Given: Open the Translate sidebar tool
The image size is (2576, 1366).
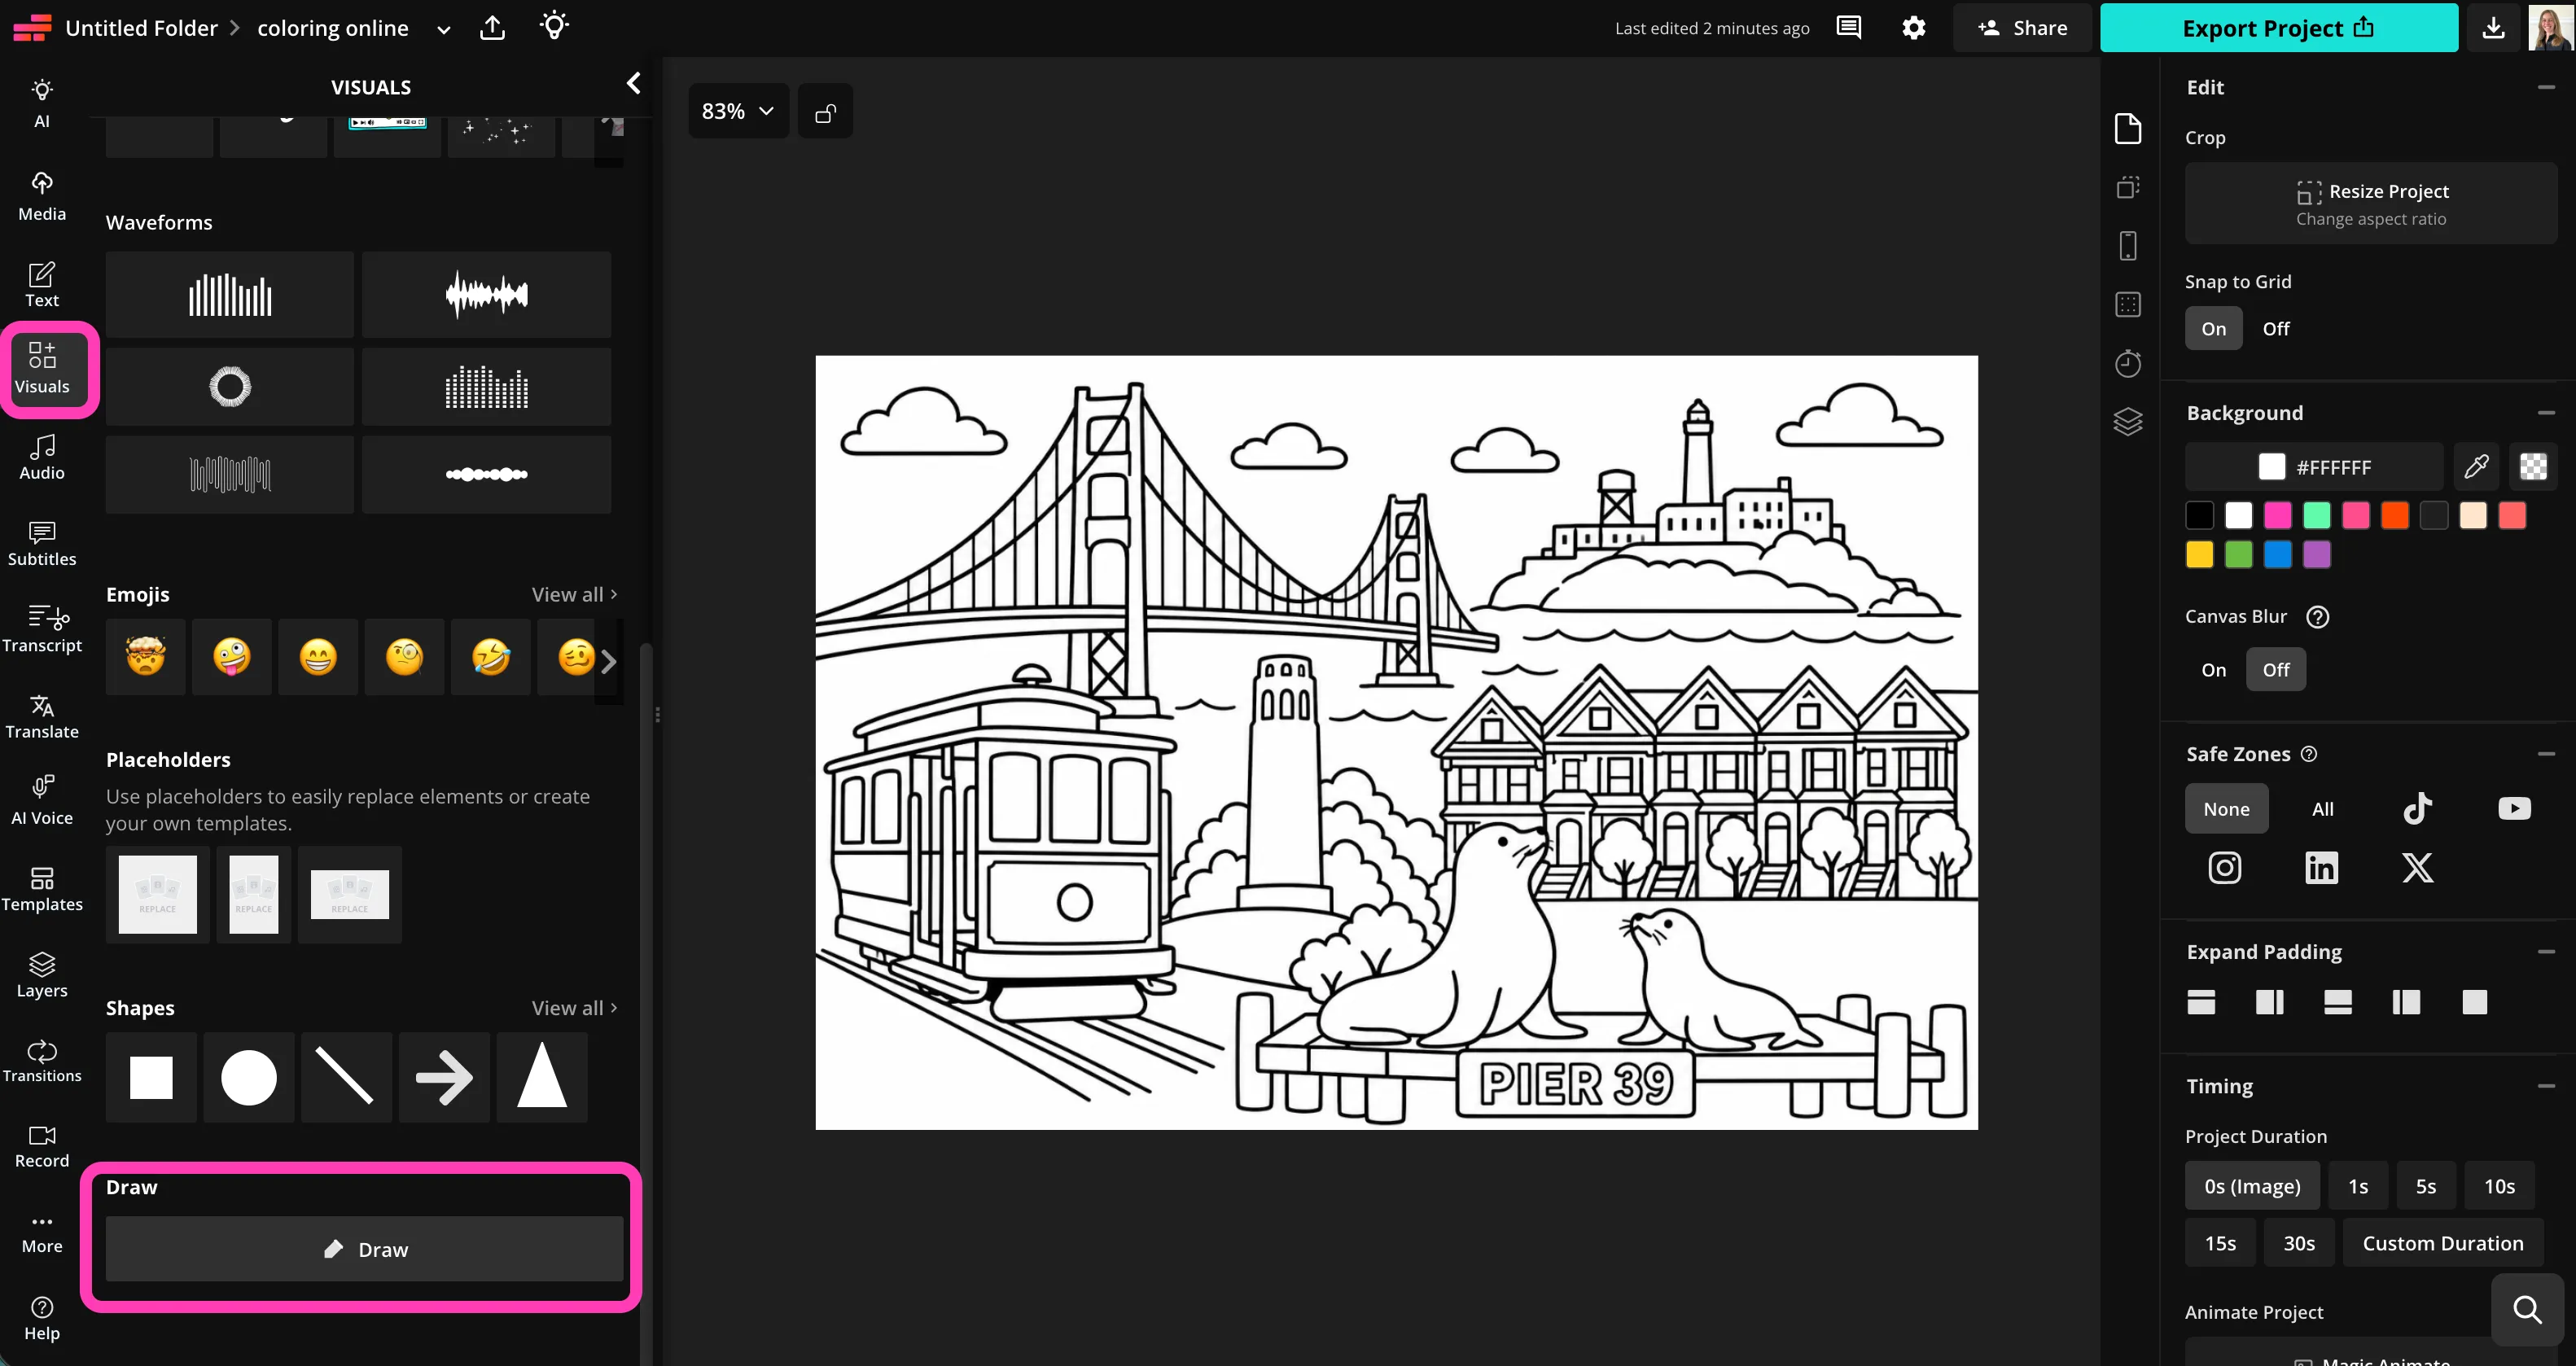Looking at the screenshot, I should (x=42, y=716).
